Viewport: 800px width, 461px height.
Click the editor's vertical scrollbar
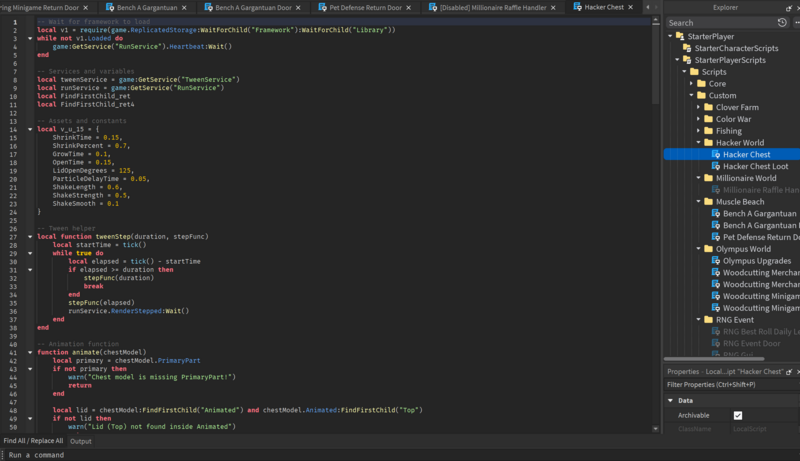[656, 60]
